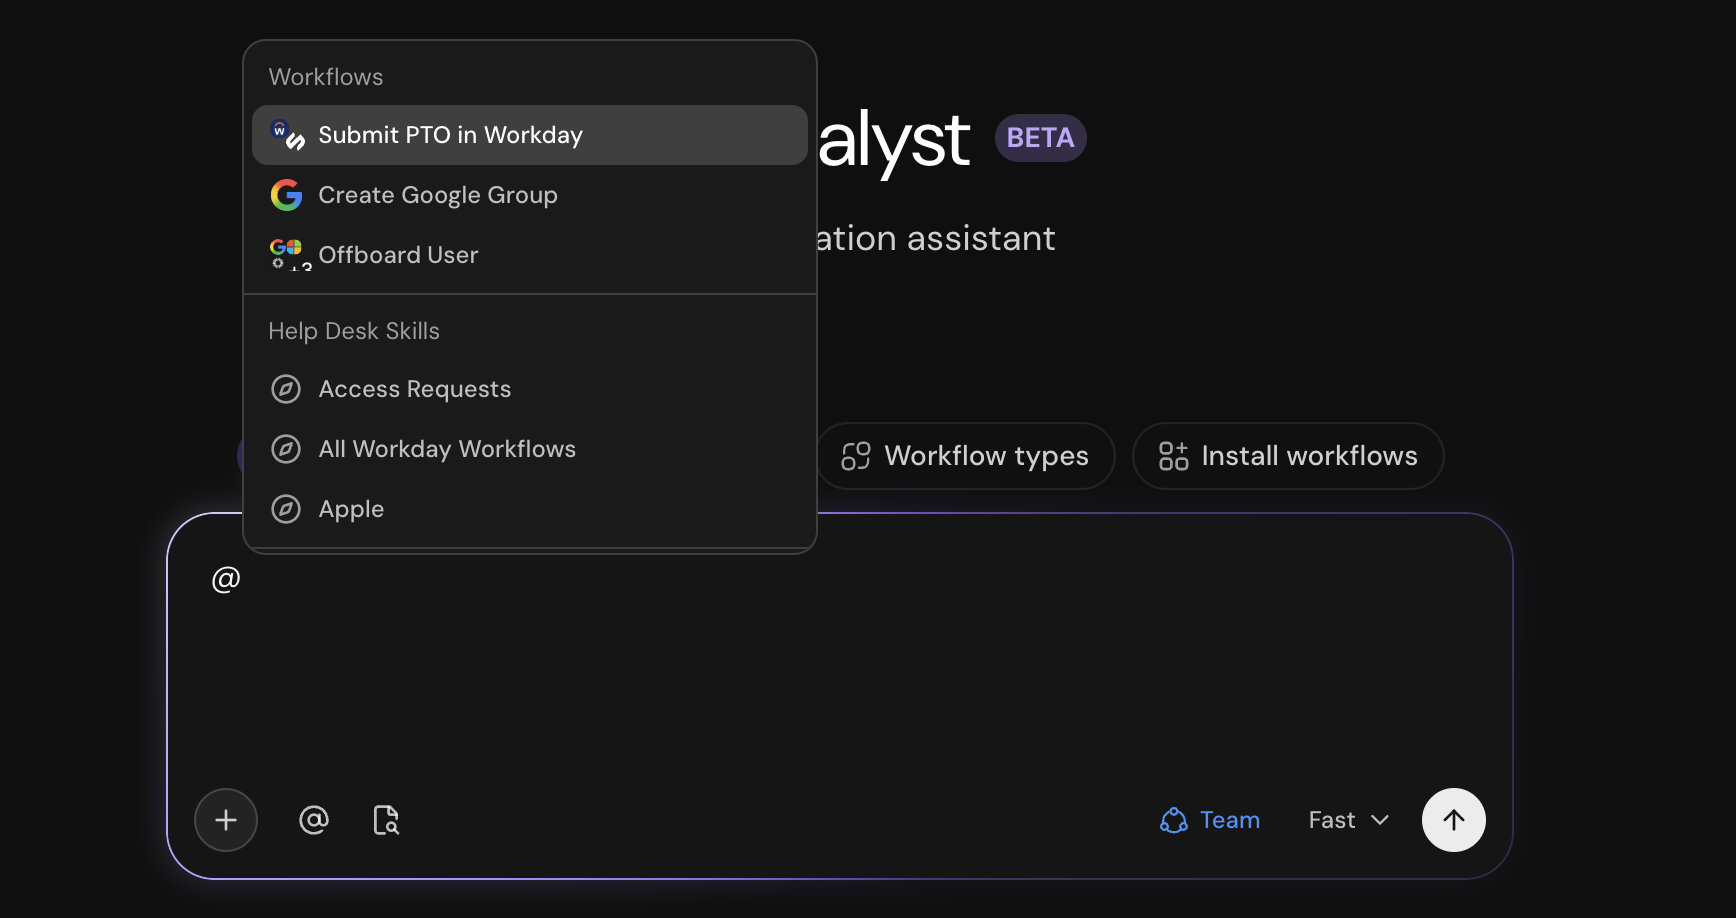The height and width of the screenshot is (918, 1736).
Task: Choose Create Google Group workflow
Action: coord(530,195)
